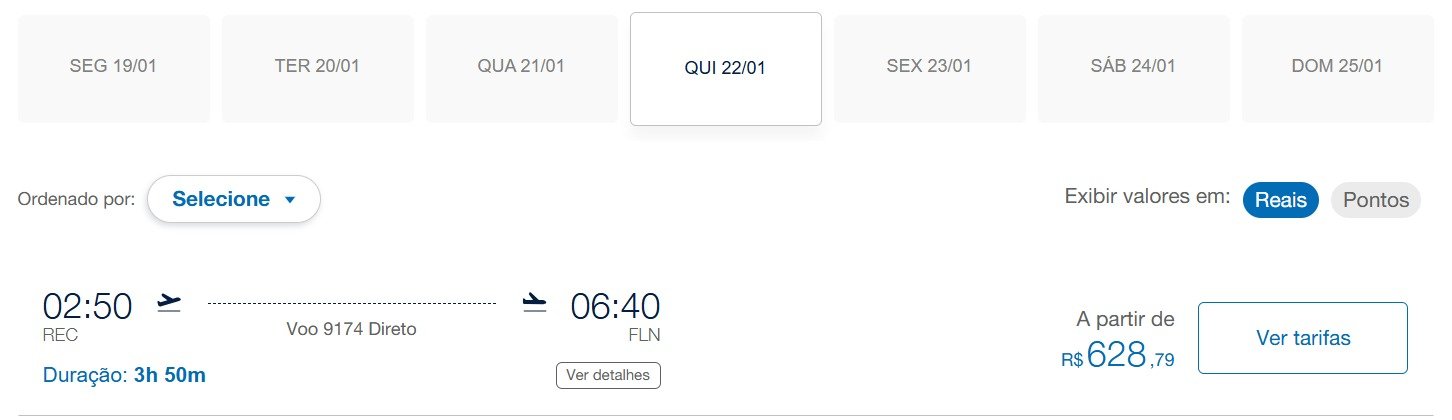Click the Voo 9174 Direto label

coord(351,329)
